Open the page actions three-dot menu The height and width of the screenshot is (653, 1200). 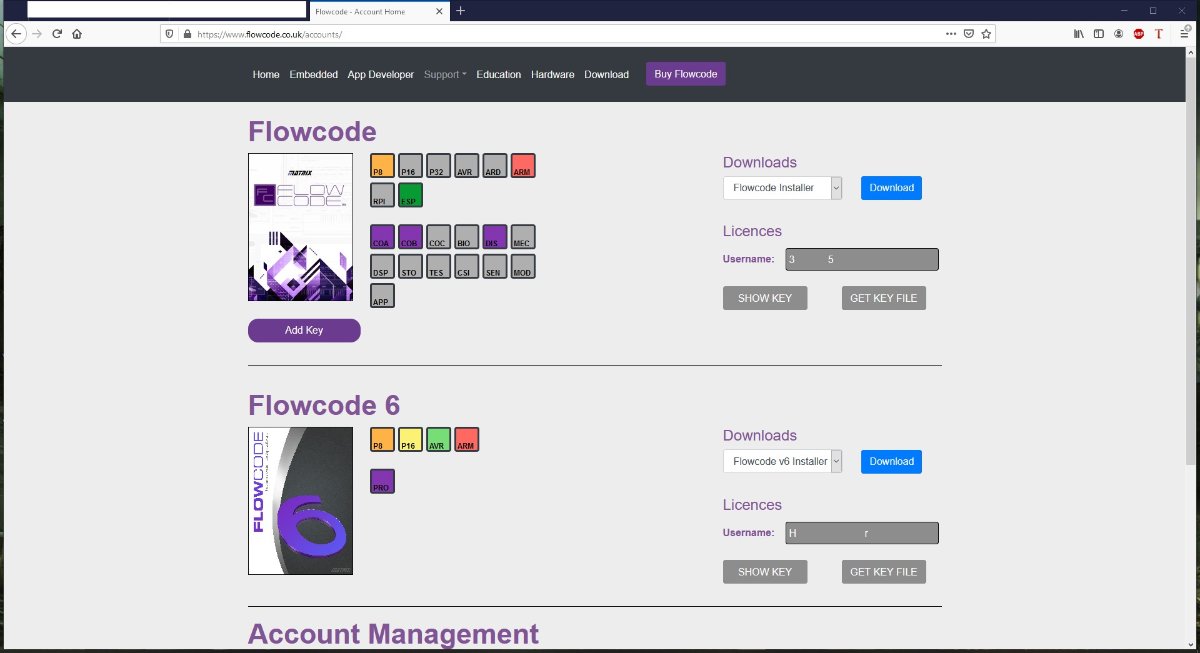[950, 33]
